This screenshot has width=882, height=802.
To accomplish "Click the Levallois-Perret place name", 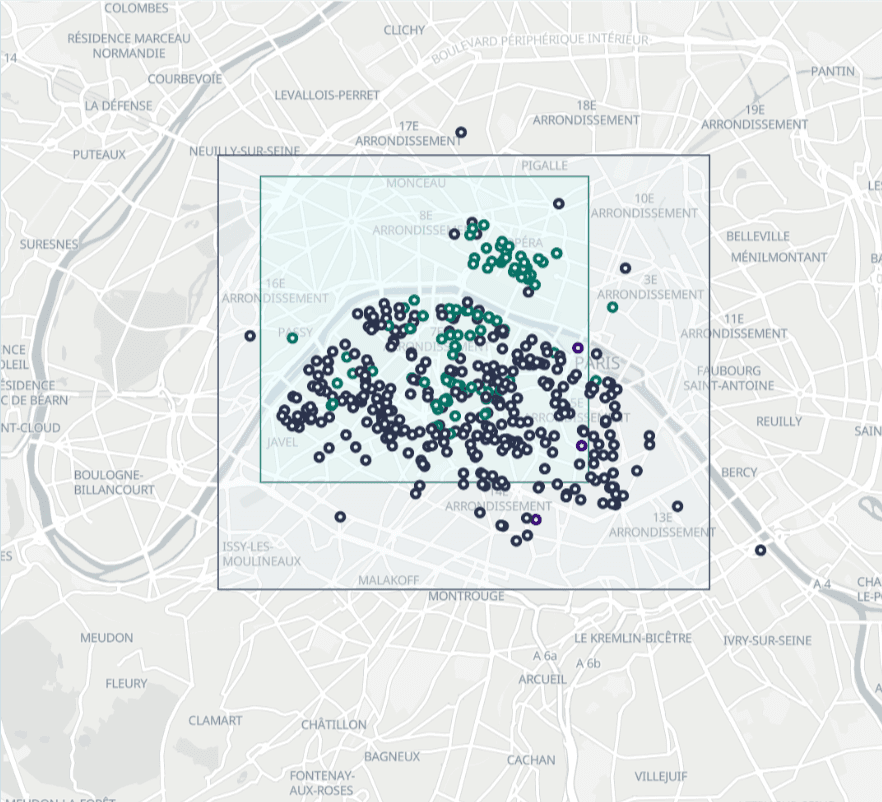I will point(327,95).
